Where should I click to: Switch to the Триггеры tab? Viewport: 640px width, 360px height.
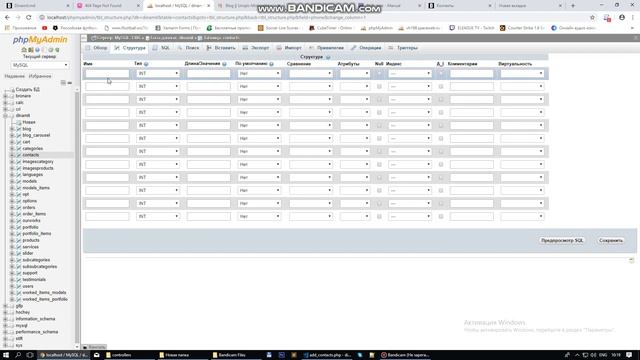coord(403,48)
